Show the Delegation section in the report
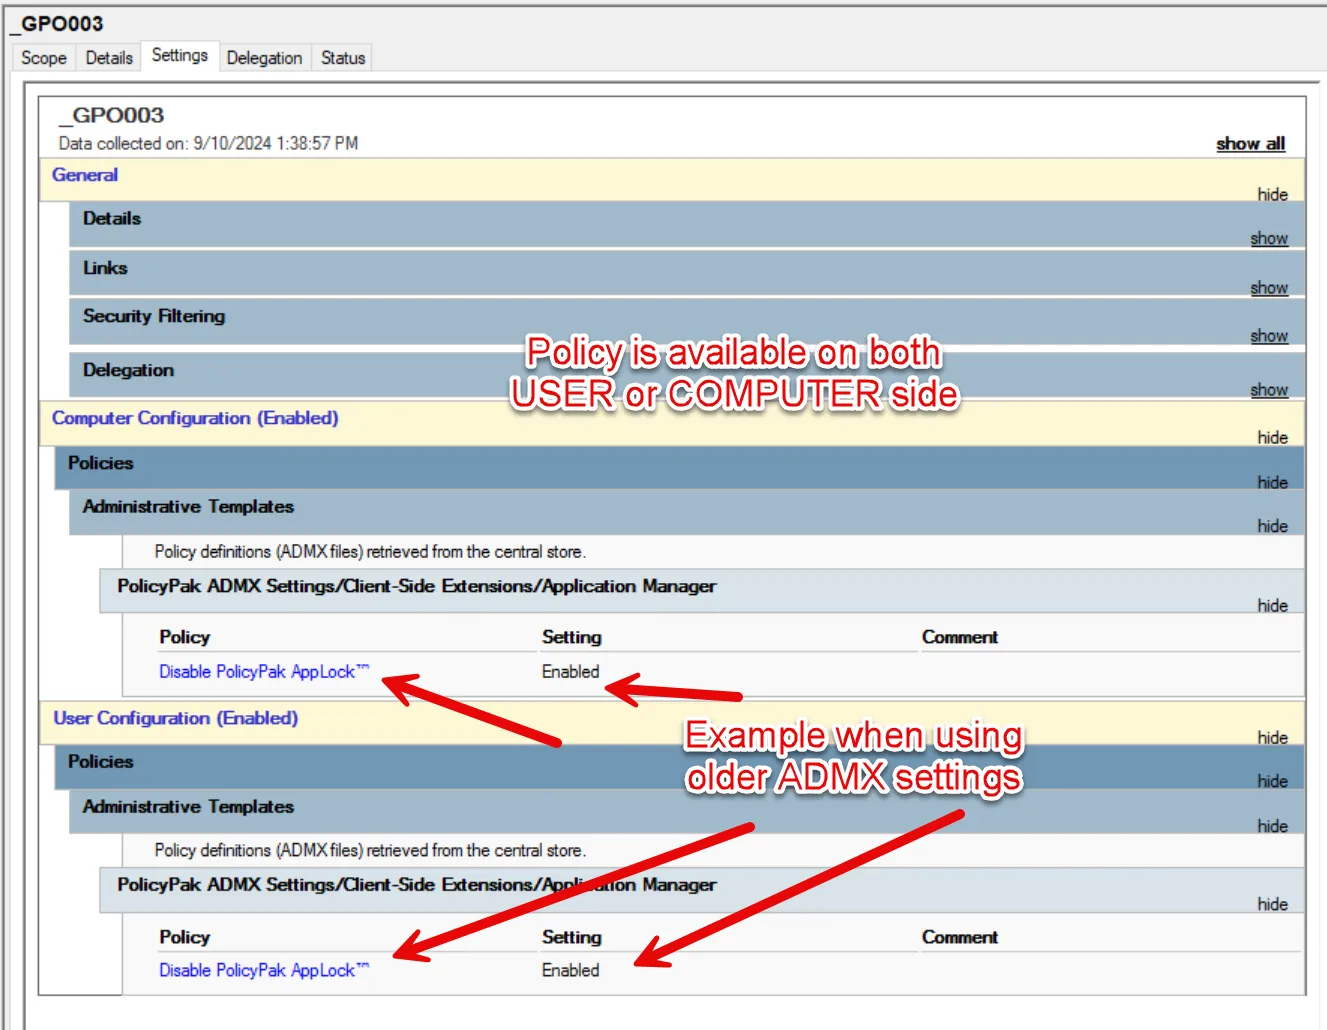 1268,390
